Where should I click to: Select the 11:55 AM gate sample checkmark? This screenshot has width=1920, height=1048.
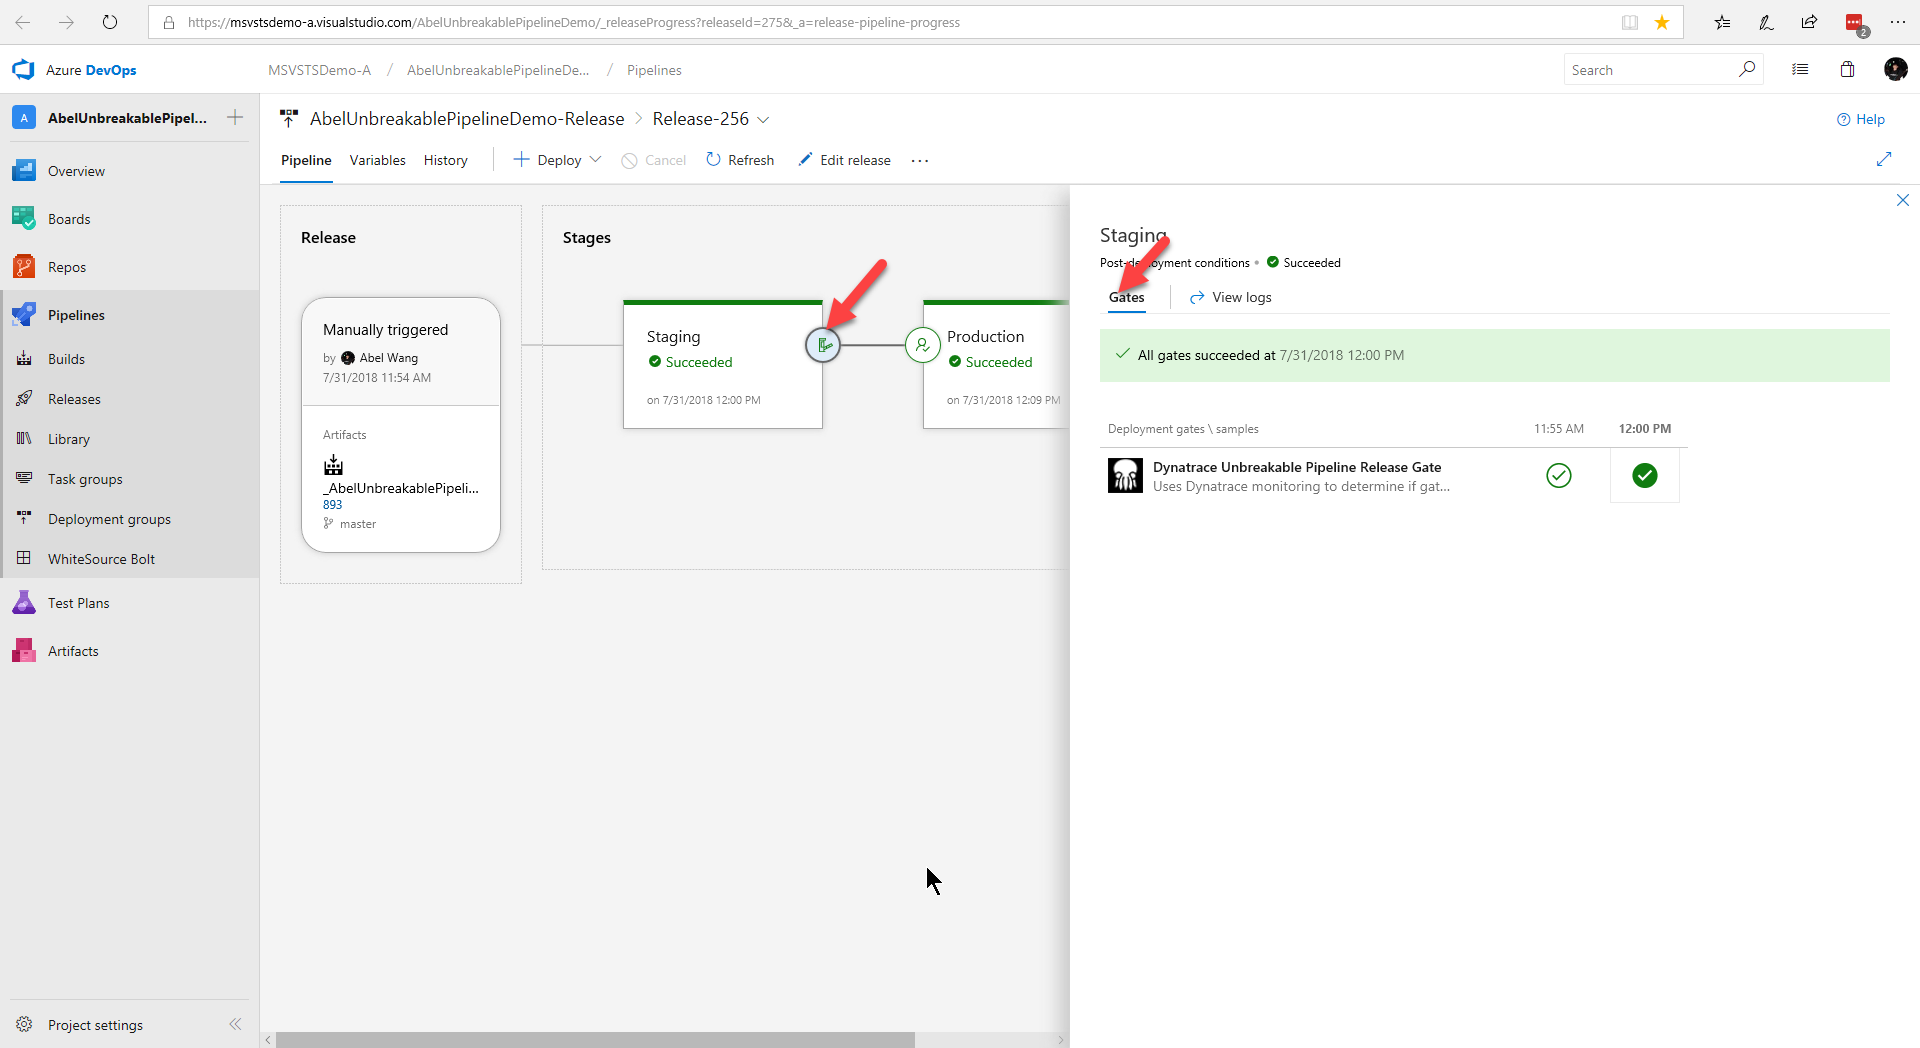(1559, 475)
